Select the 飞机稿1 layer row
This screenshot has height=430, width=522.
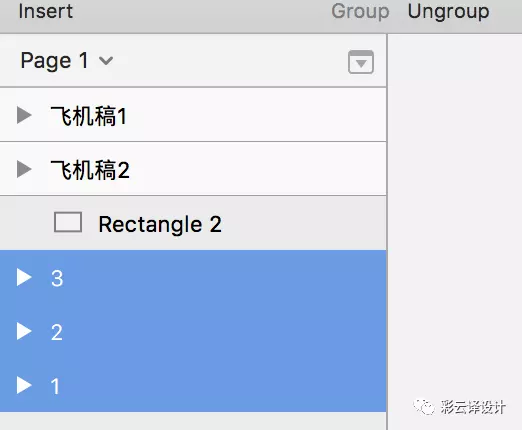coord(193,115)
